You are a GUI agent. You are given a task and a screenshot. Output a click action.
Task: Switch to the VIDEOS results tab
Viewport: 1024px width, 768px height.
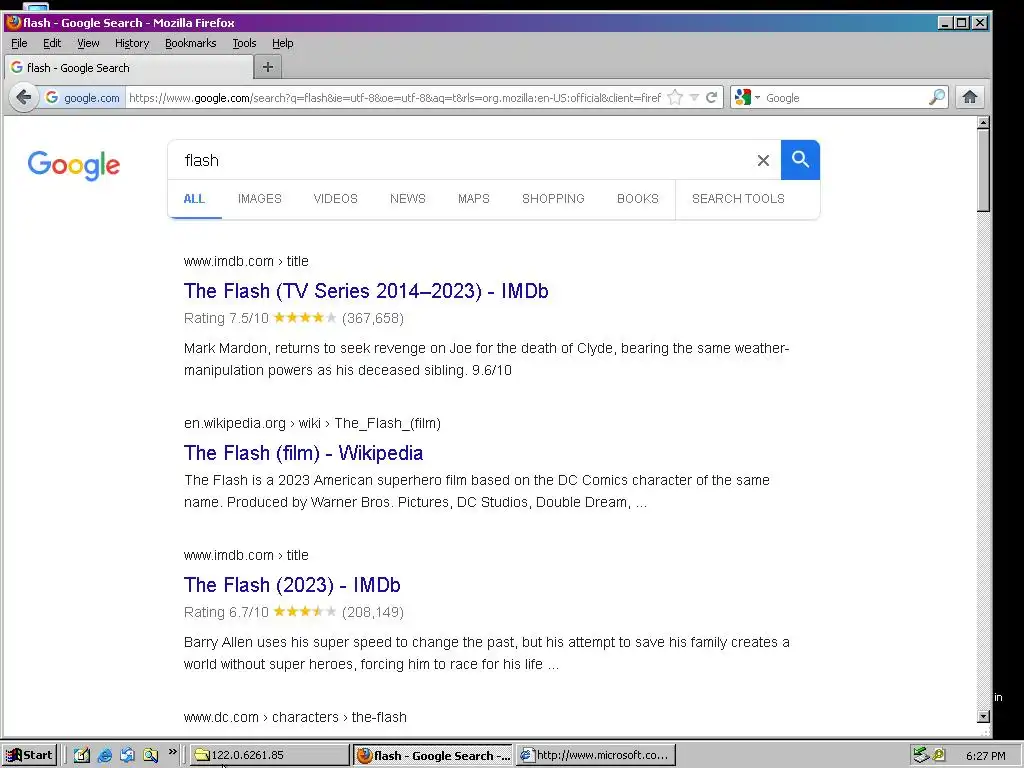[335, 199]
